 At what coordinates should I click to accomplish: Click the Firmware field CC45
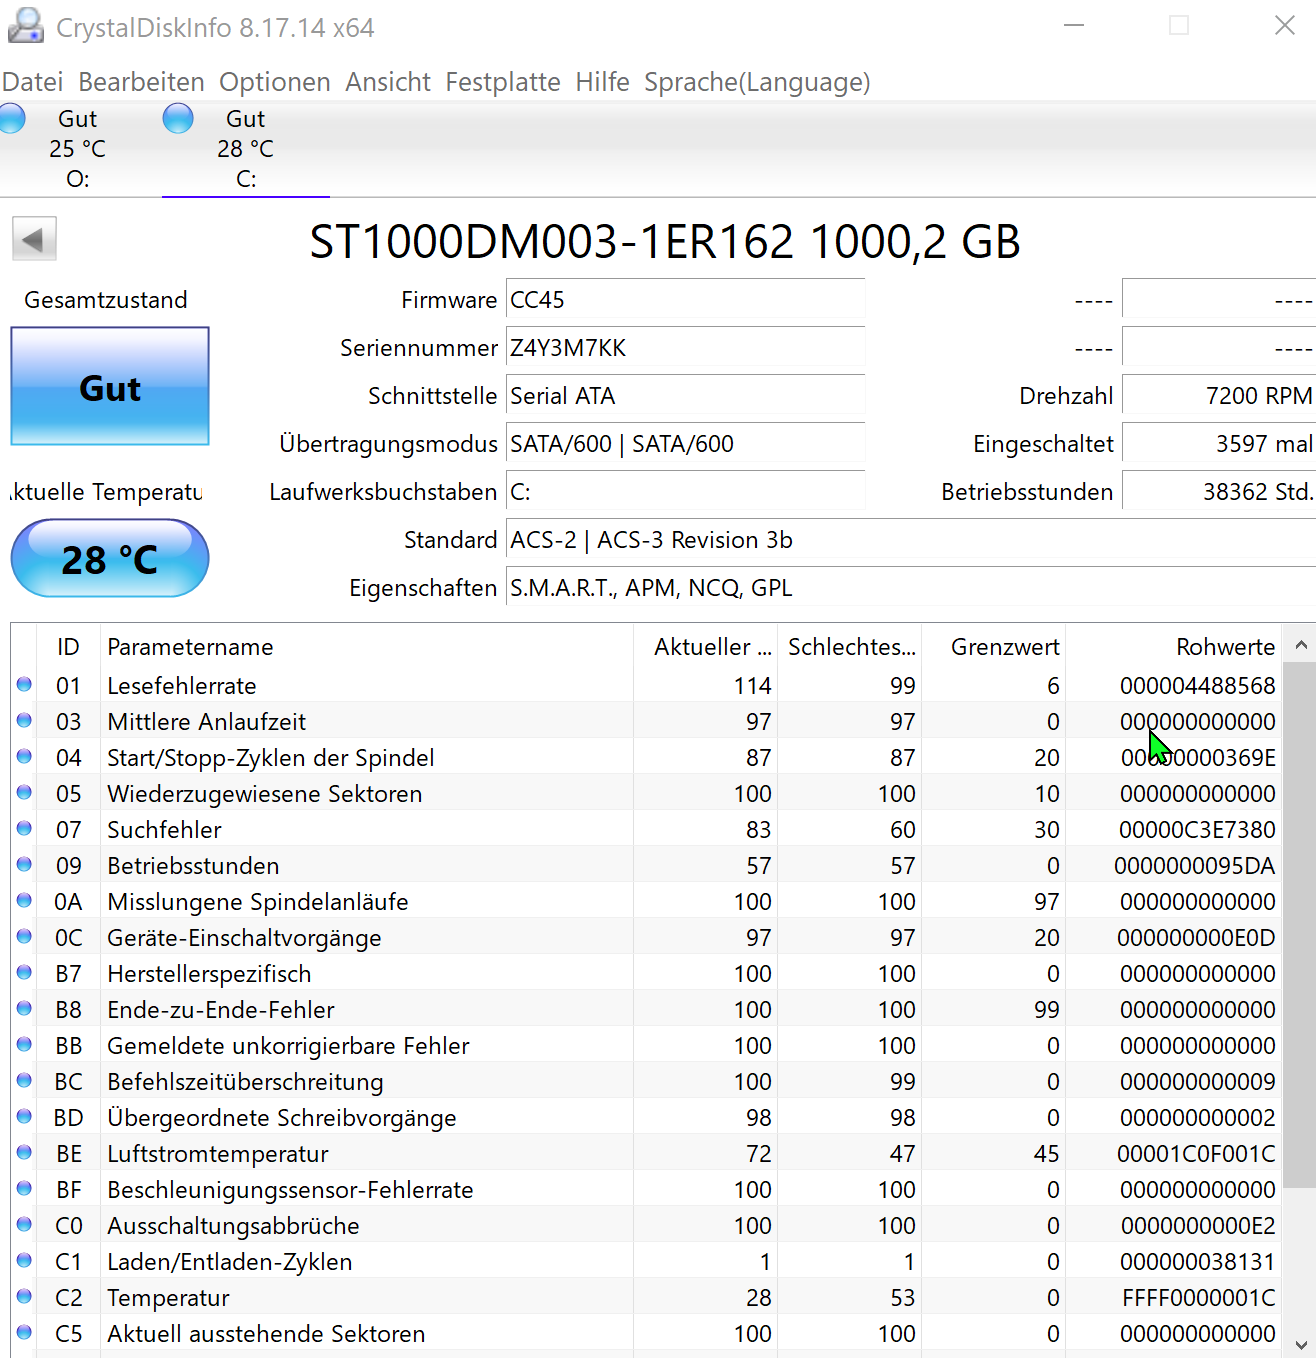point(685,300)
